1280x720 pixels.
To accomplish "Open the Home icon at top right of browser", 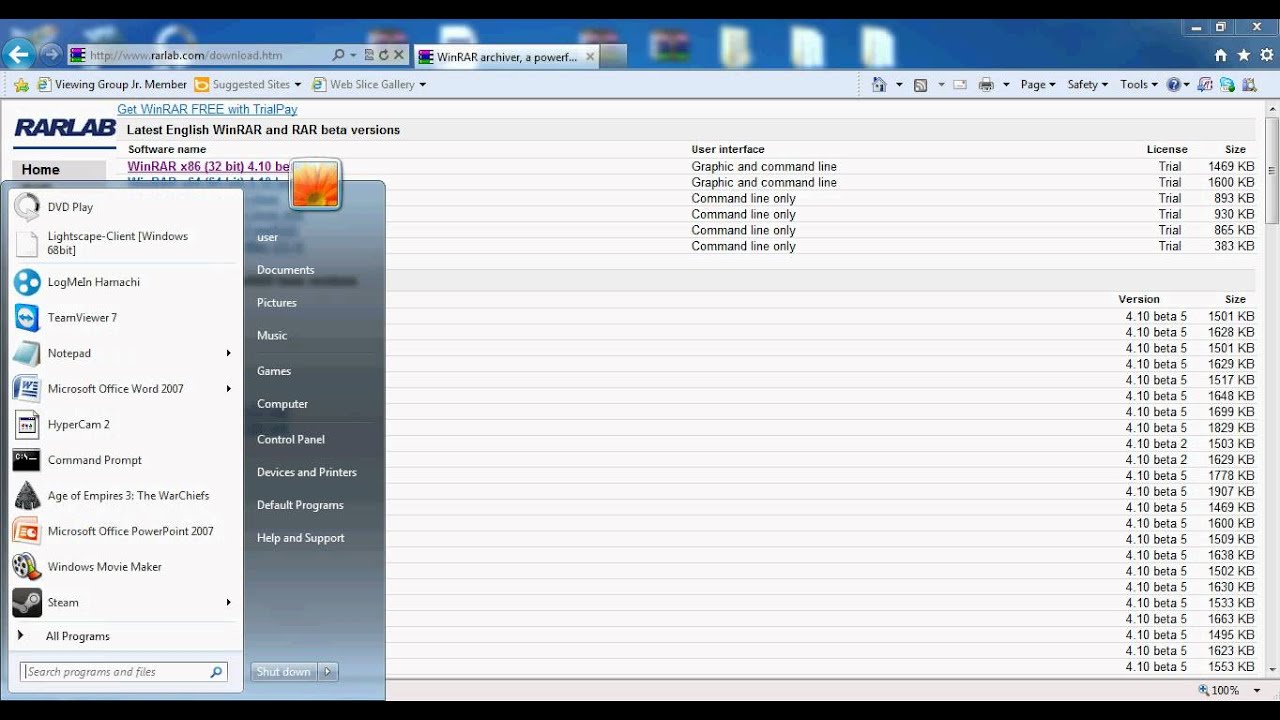I will pyautogui.click(x=1220, y=55).
